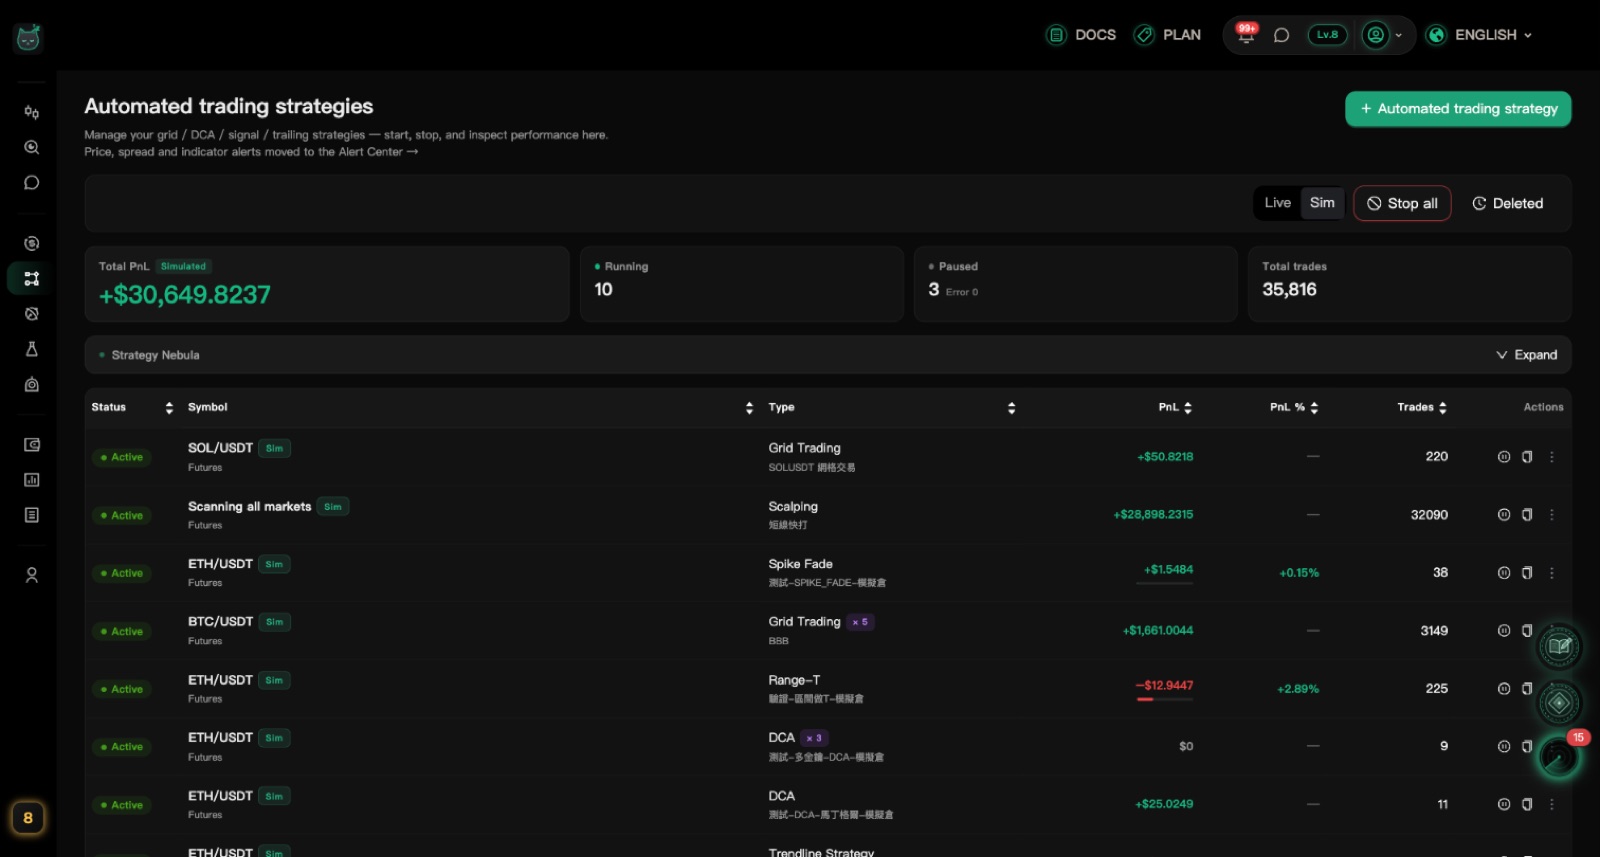1600x857 pixels.
Task: Pause the ETH/USDT Range-T strategy
Action: [1503, 689]
